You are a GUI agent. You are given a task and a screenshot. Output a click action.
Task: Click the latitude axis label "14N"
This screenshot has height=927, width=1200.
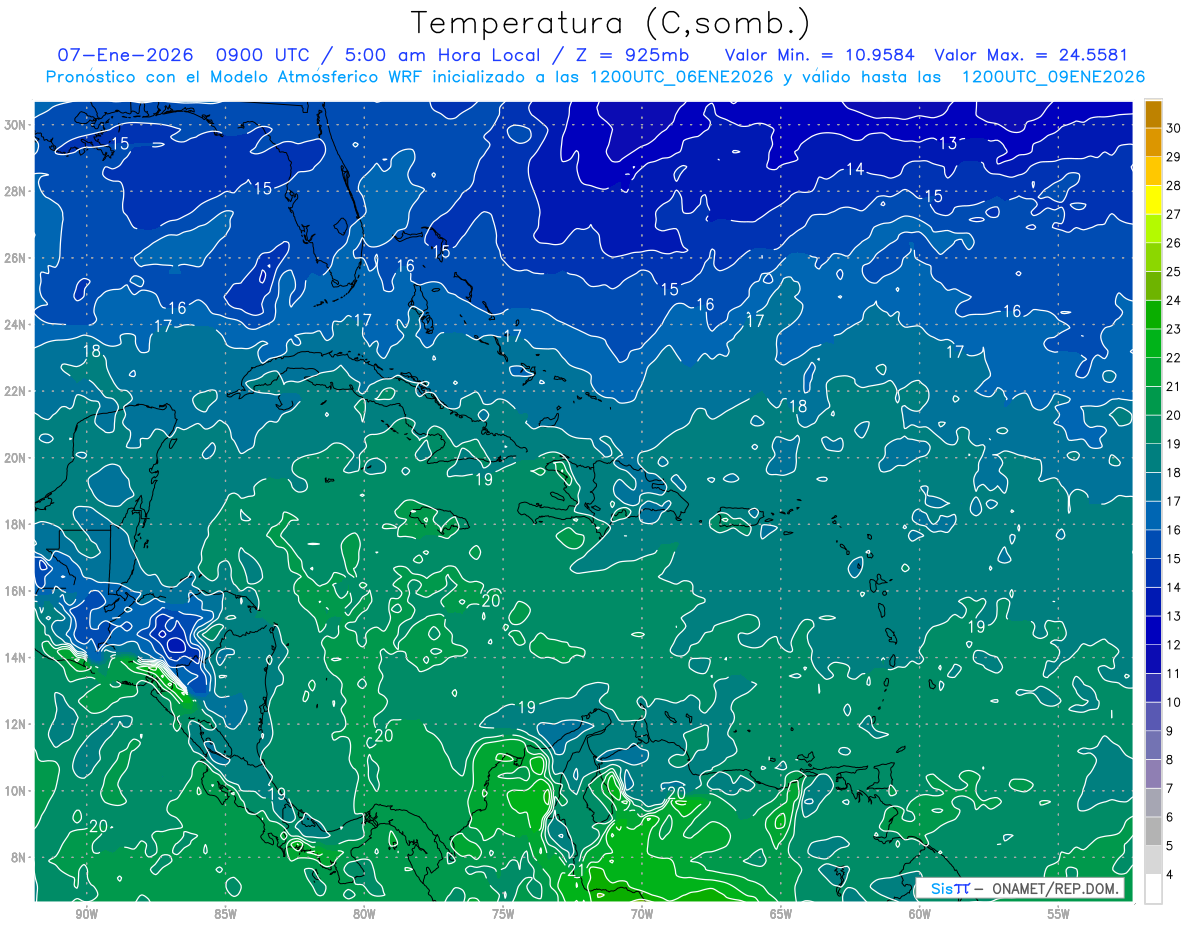[x=15, y=657]
